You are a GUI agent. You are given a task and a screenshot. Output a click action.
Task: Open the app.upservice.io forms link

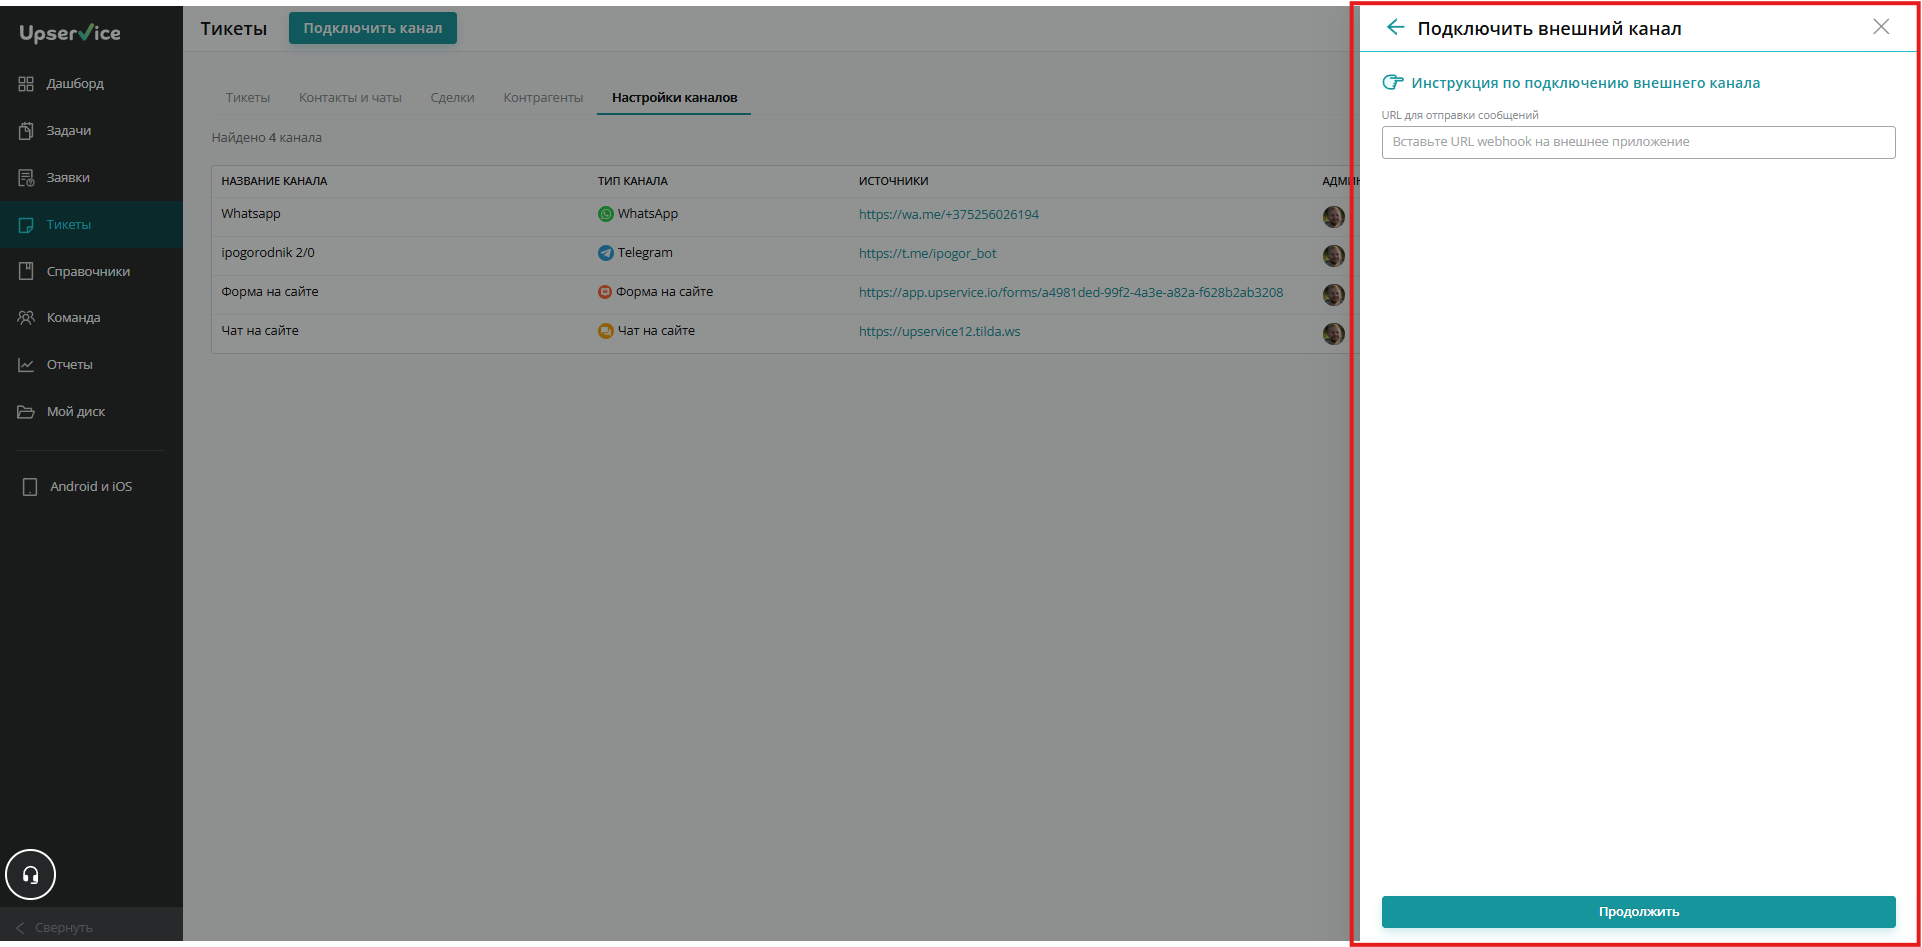[1071, 293]
